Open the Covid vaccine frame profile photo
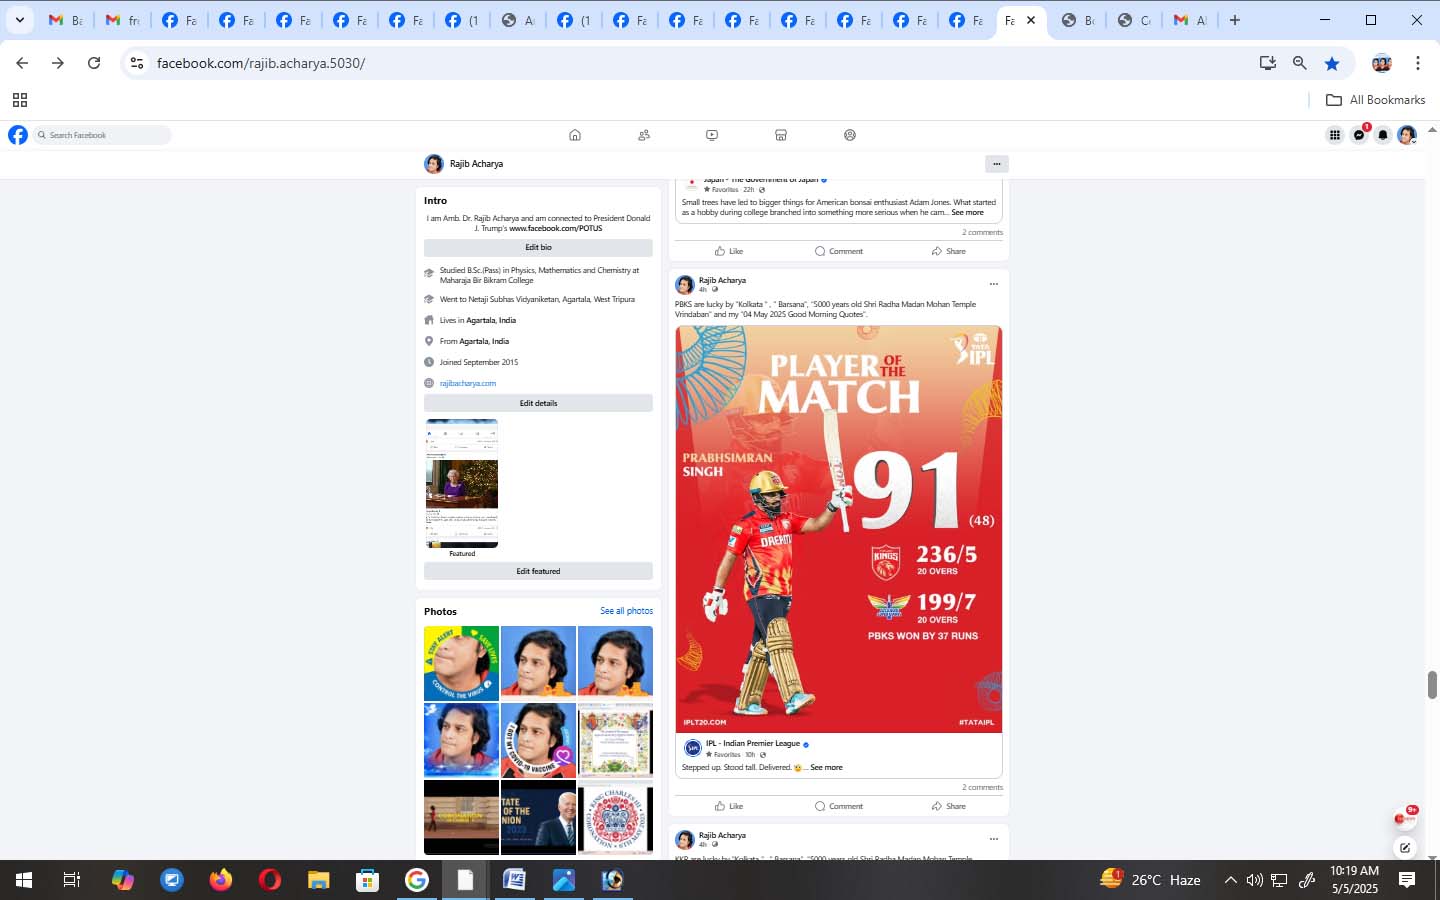The width and height of the screenshot is (1440, 900). (538, 740)
